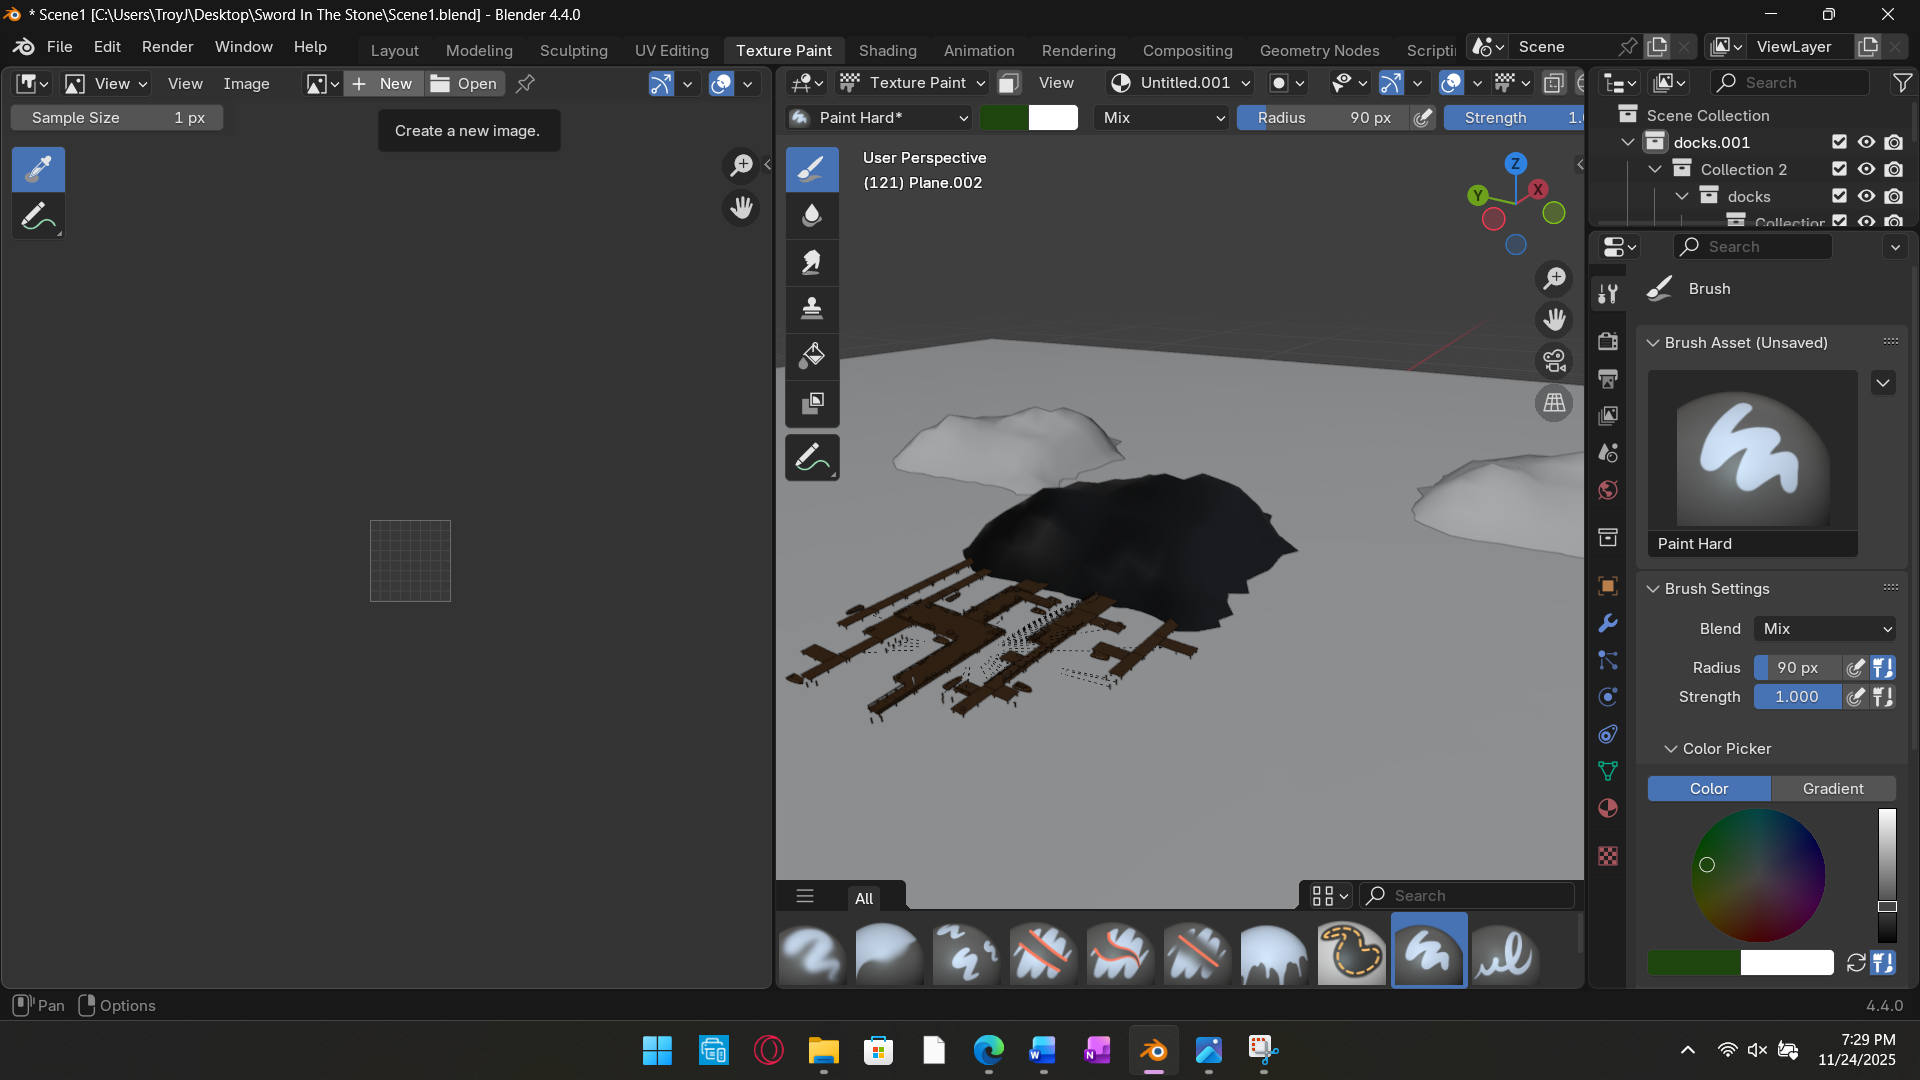
Task: Collapse the Color Picker section
Action: click(x=1670, y=749)
